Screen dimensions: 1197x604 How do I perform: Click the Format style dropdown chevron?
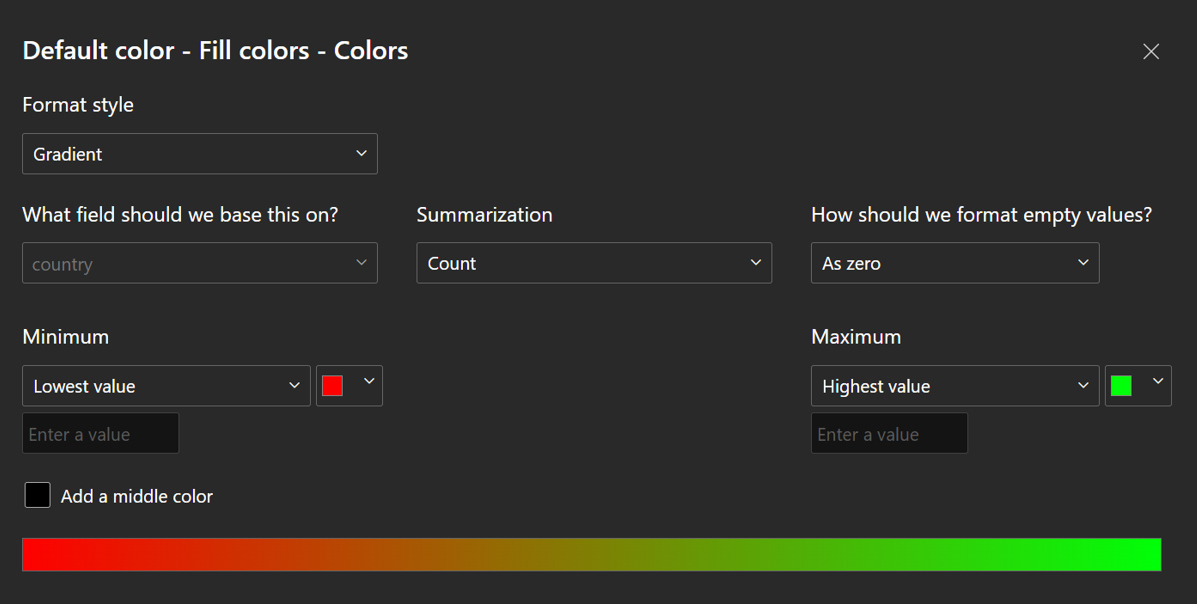[361, 153]
